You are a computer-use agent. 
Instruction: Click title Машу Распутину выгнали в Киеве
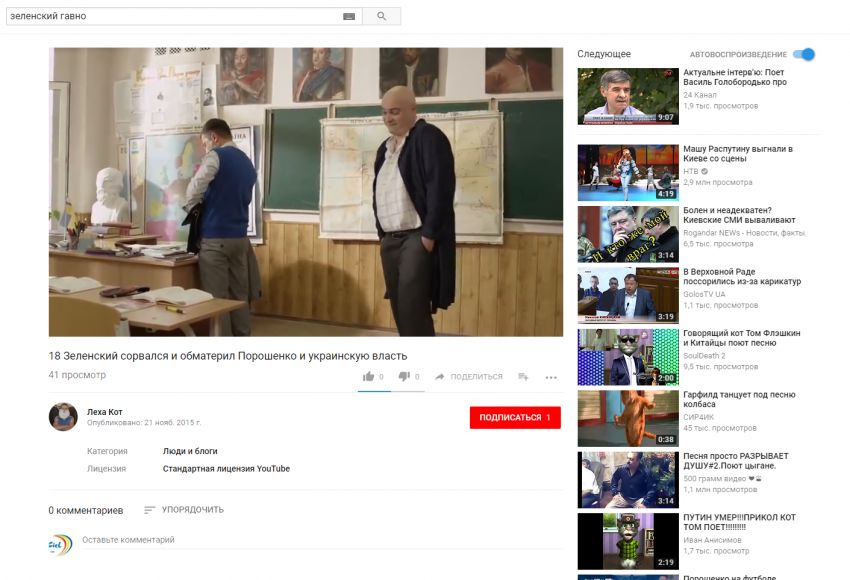click(x=738, y=153)
